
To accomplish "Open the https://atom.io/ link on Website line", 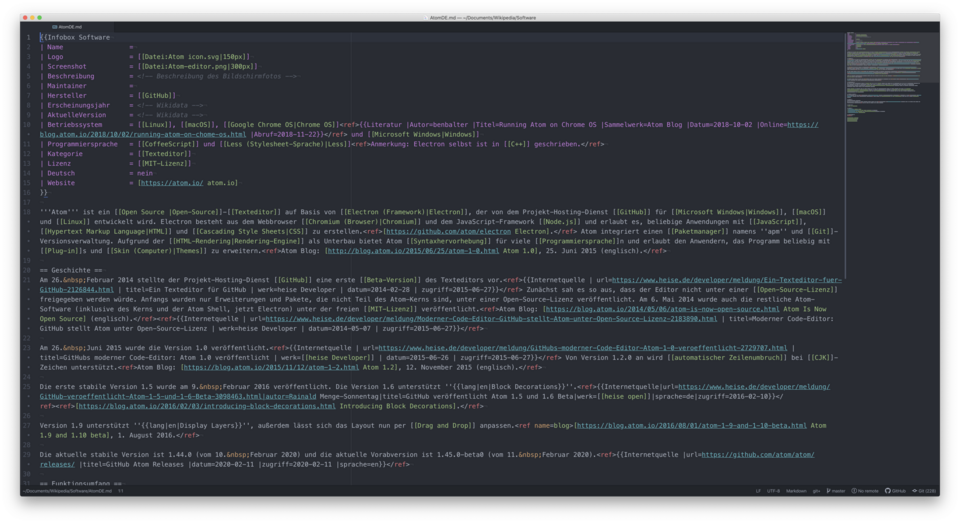I will [170, 183].
